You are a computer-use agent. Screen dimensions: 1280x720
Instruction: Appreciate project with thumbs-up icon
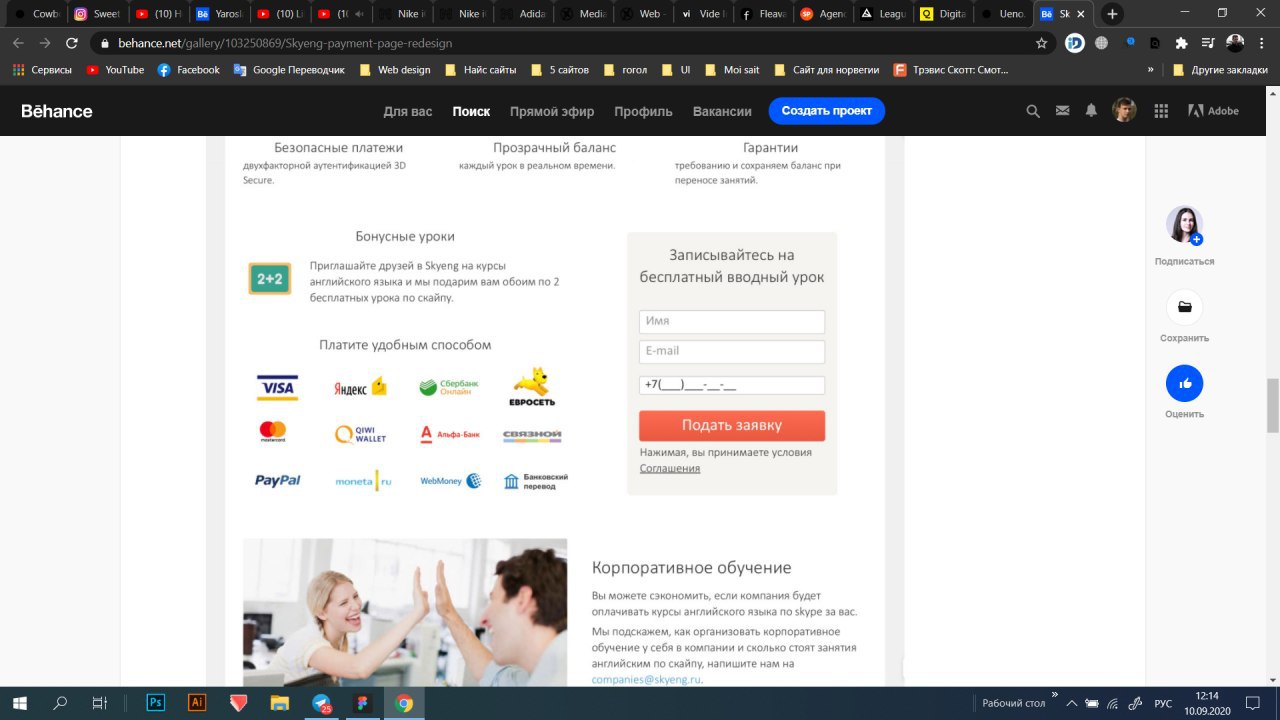[x=1185, y=383]
